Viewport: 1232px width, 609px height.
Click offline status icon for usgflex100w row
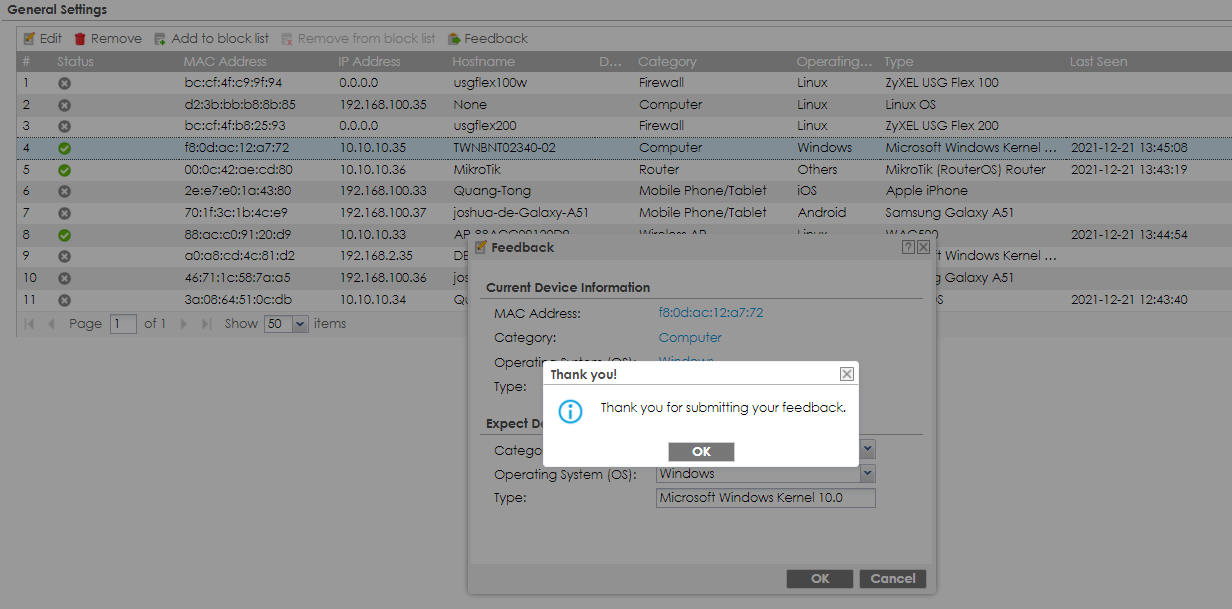pos(64,83)
